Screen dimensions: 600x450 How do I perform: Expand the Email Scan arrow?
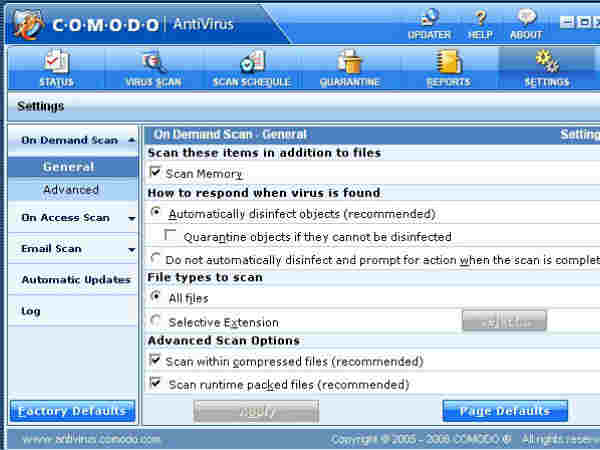coord(132,249)
